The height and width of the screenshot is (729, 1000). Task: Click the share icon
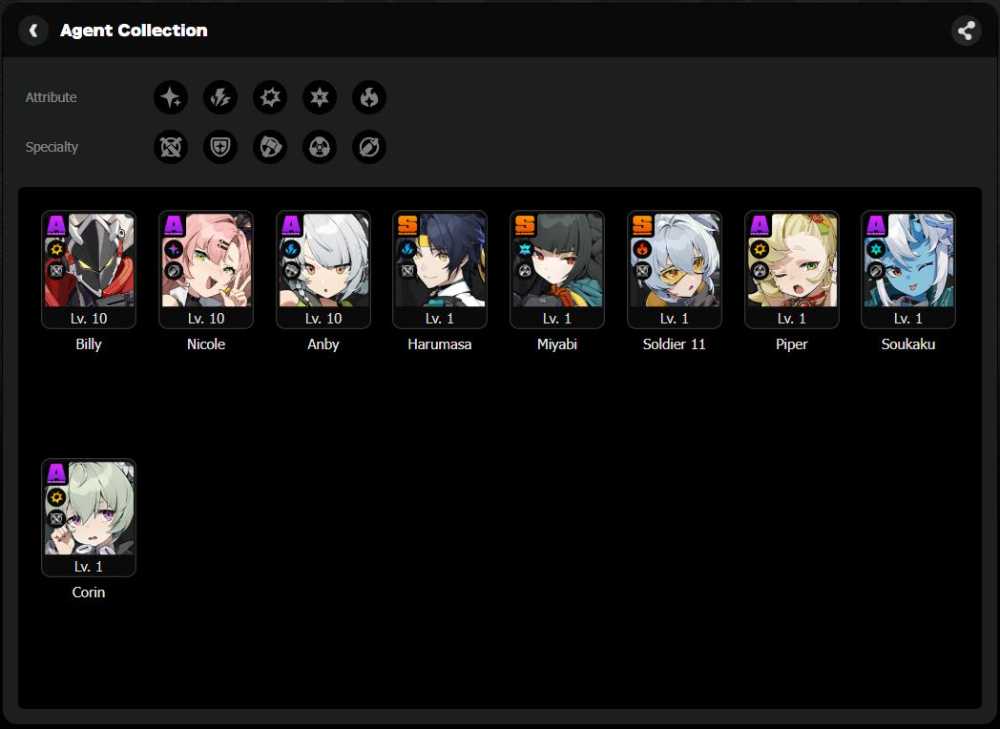966,30
